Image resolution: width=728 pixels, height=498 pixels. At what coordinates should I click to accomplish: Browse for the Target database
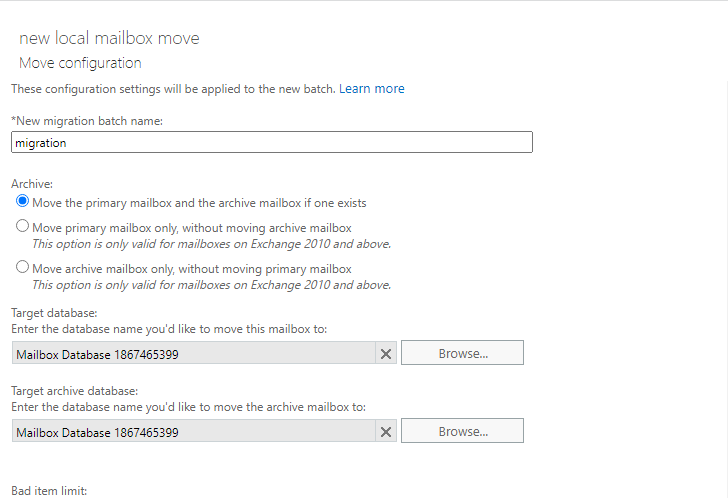[x=462, y=353]
